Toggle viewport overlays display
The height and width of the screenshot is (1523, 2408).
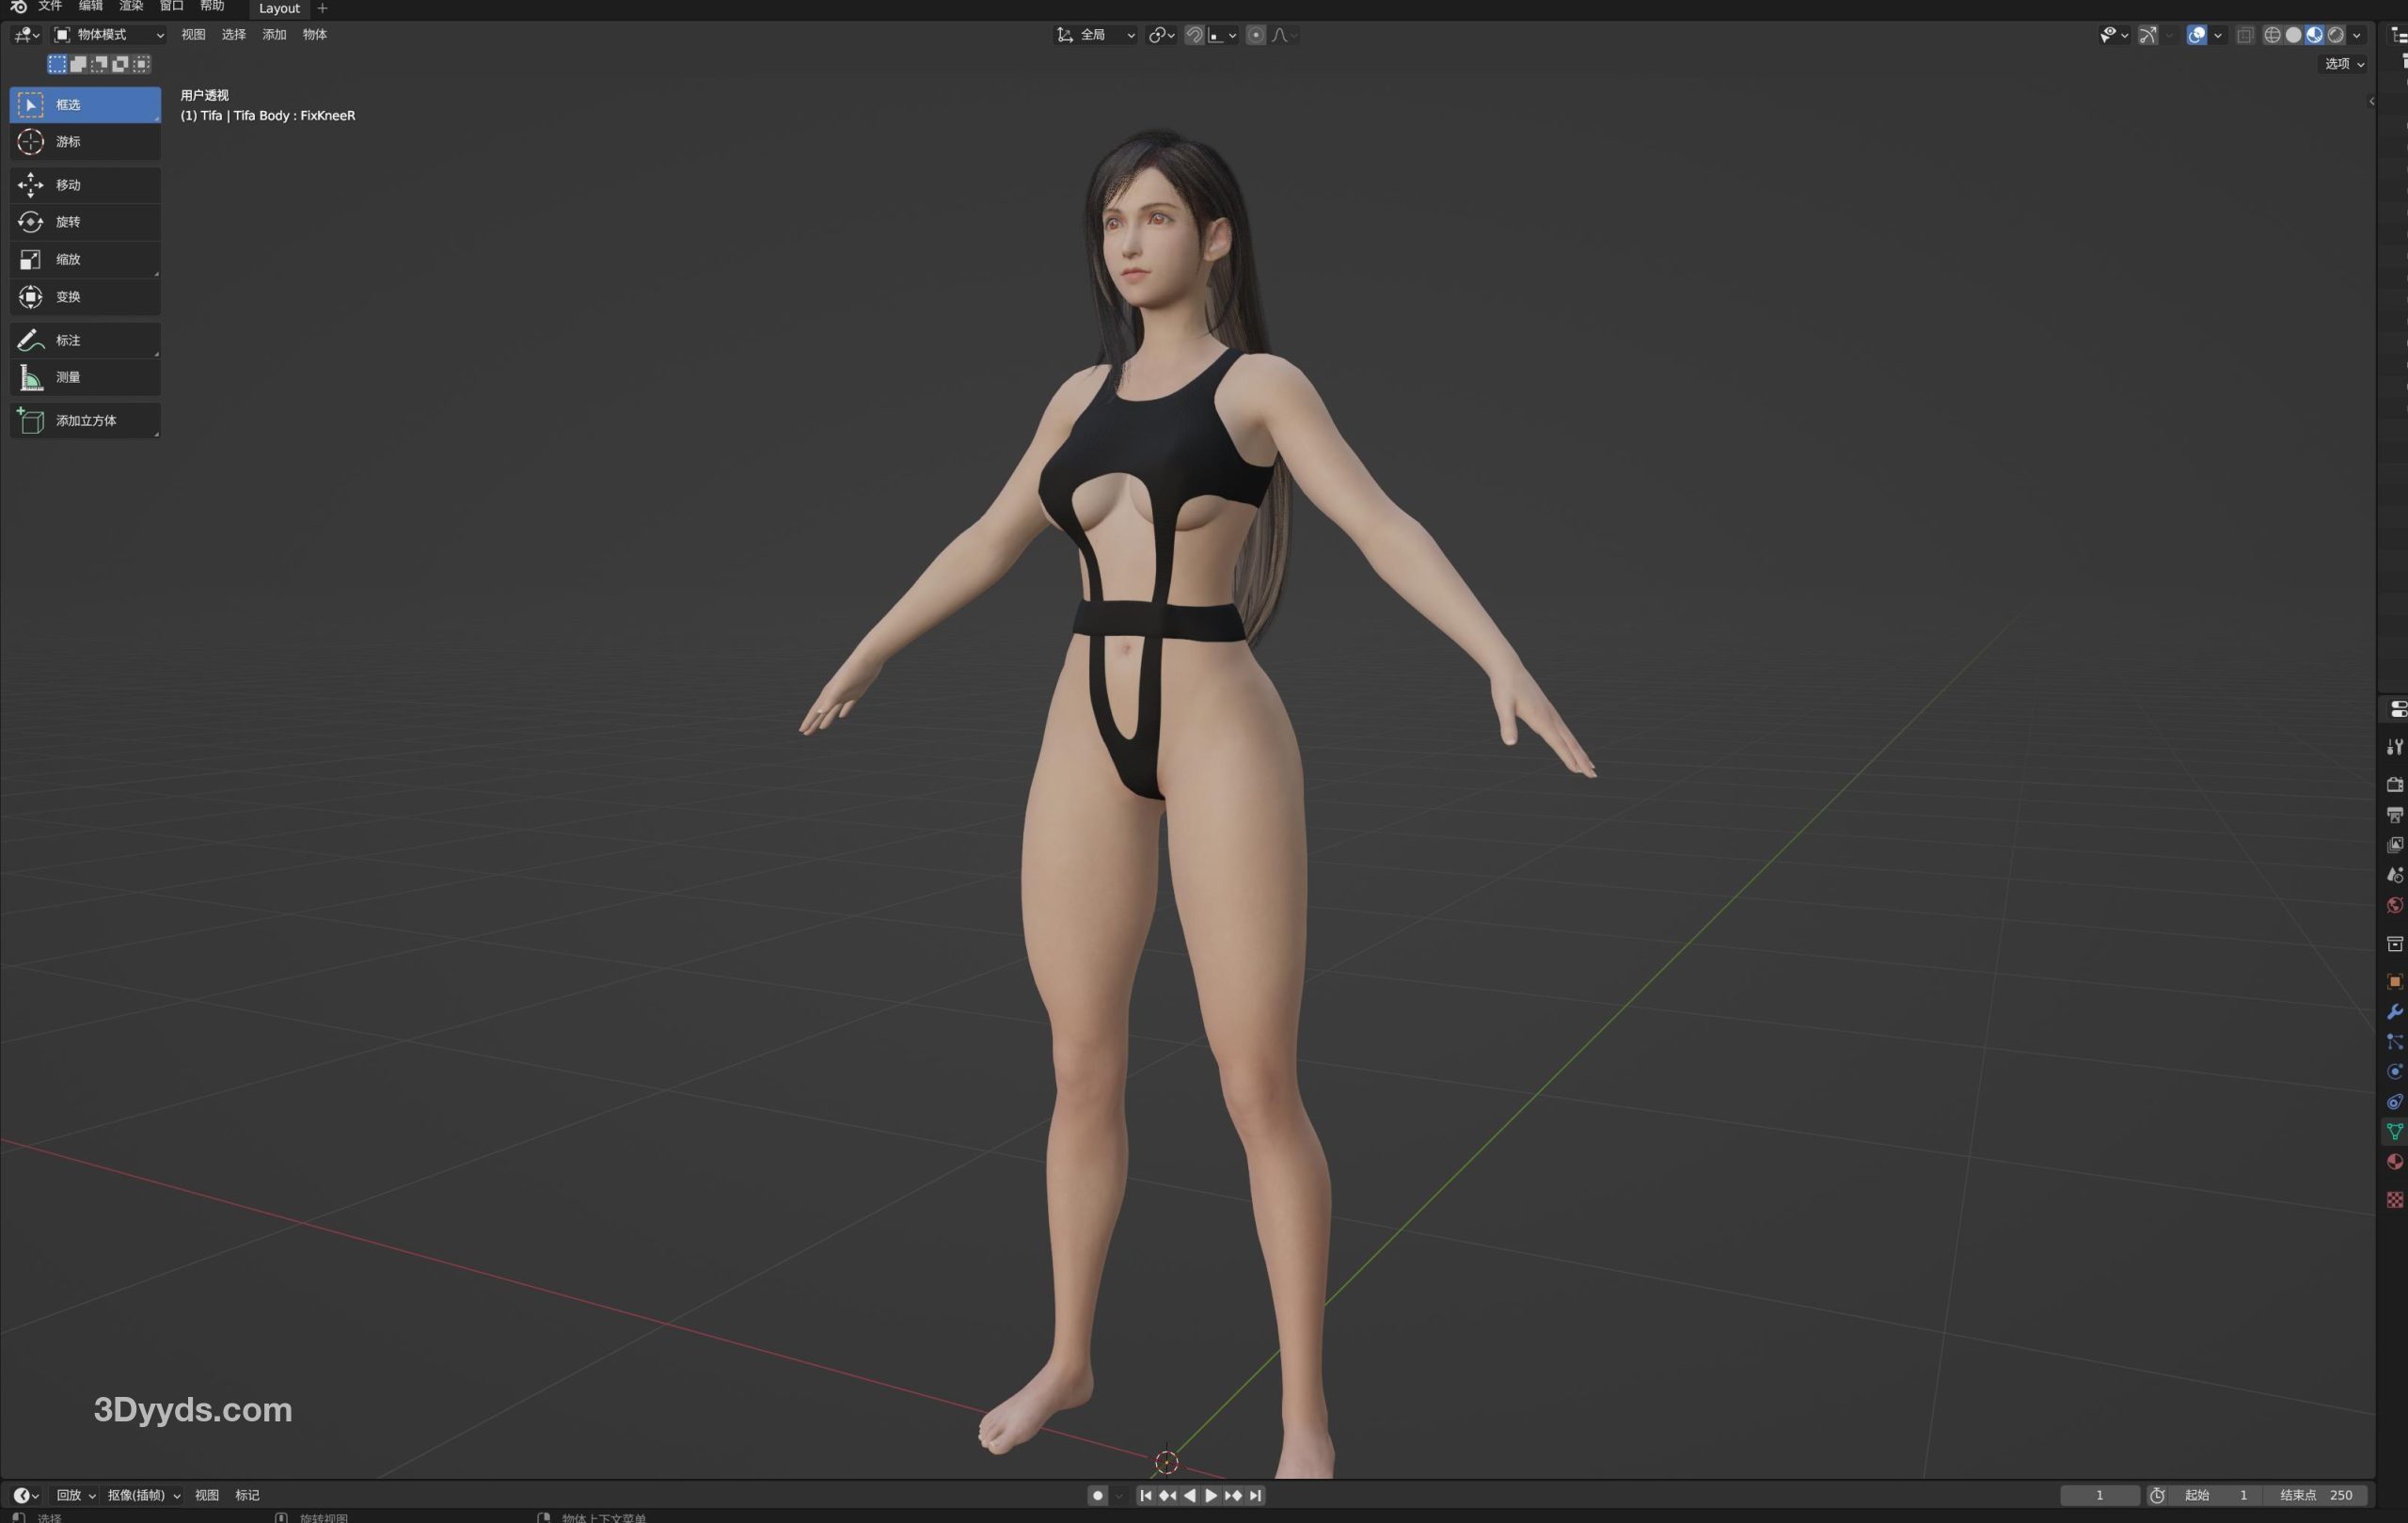tap(2196, 35)
